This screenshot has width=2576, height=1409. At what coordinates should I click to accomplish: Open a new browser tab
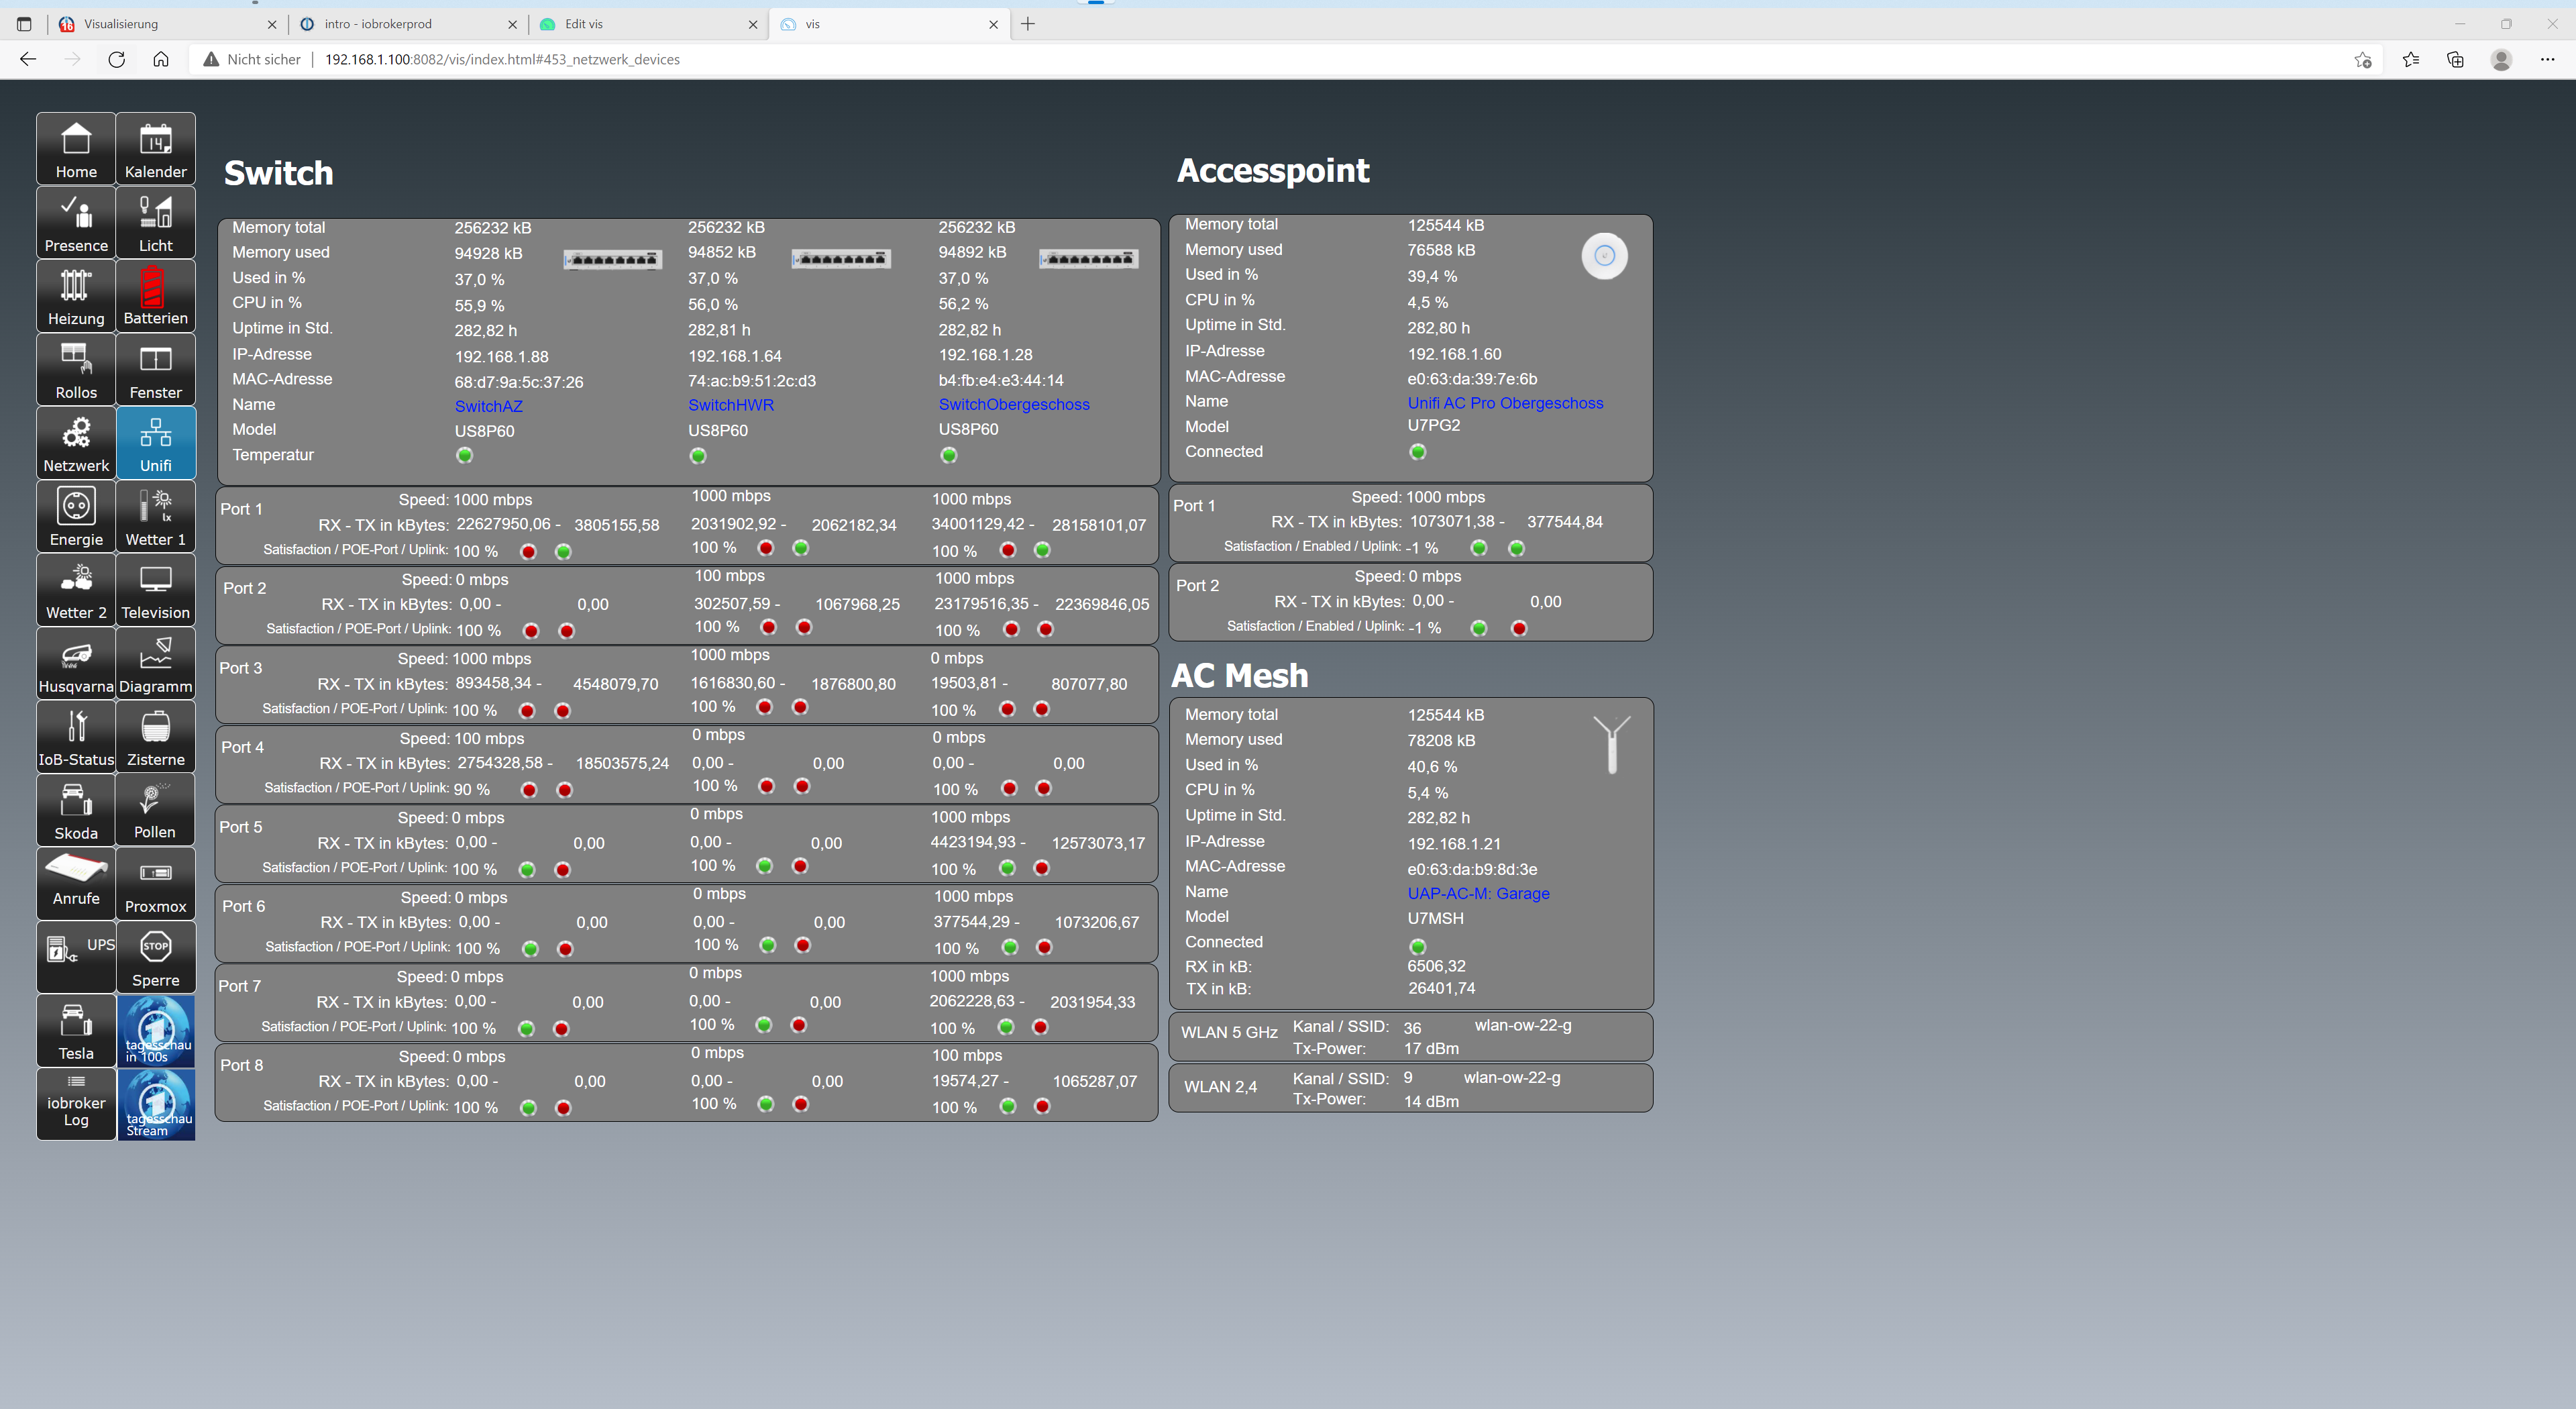pyautogui.click(x=1028, y=24)
